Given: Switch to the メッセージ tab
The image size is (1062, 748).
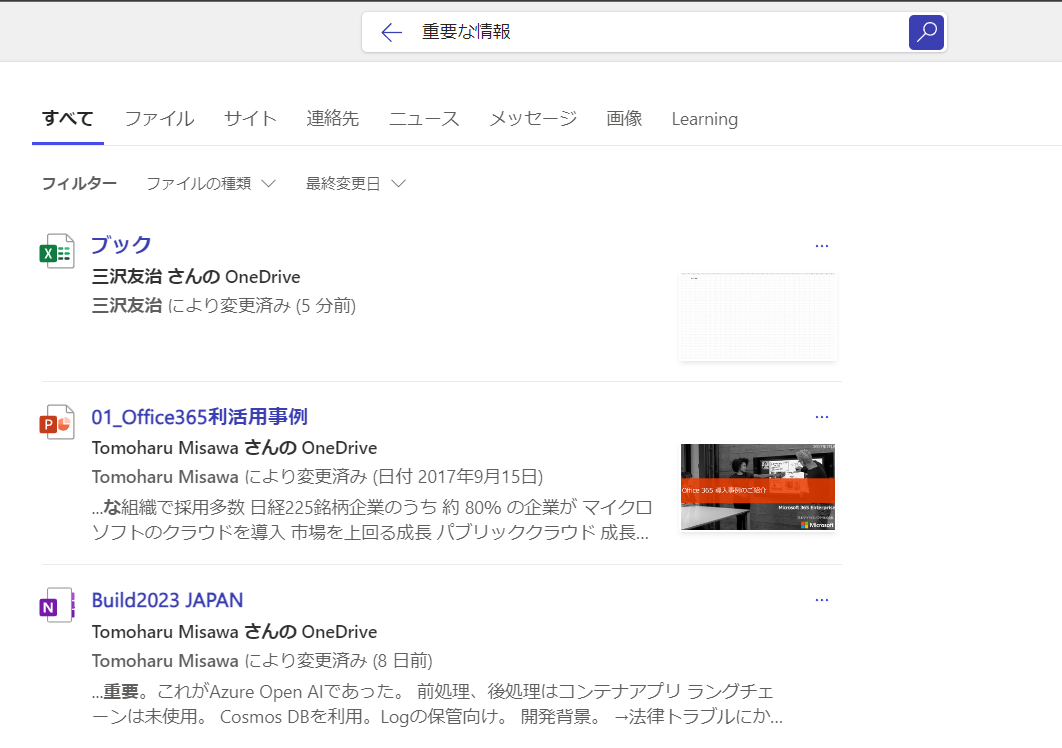Looking at the screenshot, I should tap(533, 119).
